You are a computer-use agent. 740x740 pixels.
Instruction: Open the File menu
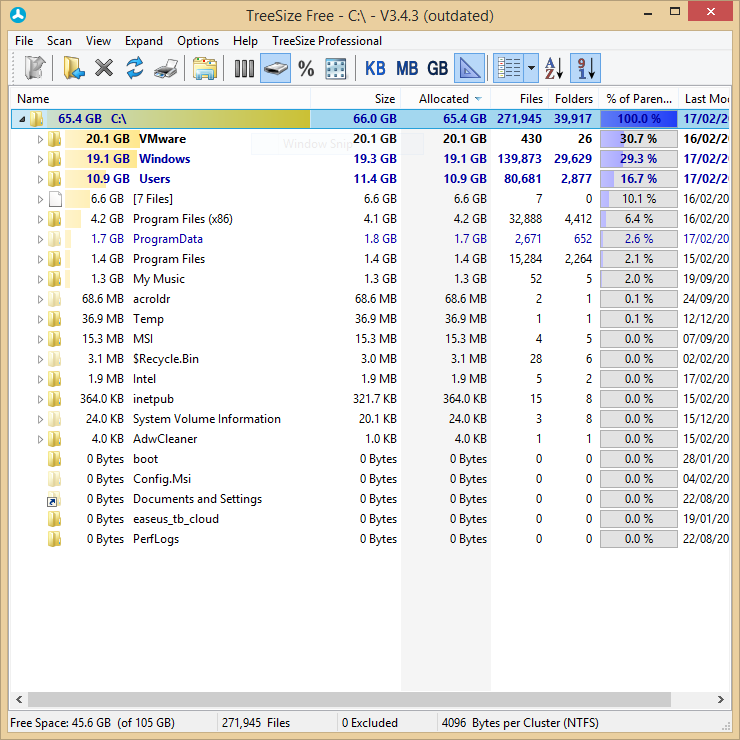point(24,41)
